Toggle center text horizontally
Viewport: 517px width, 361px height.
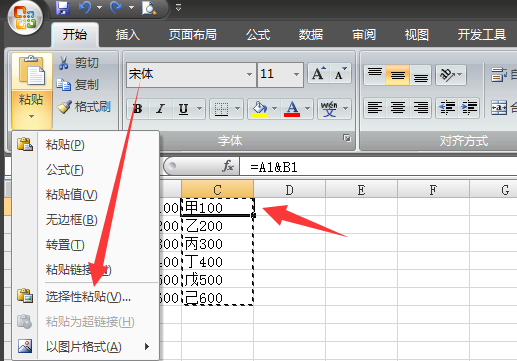tap(398, 108)
